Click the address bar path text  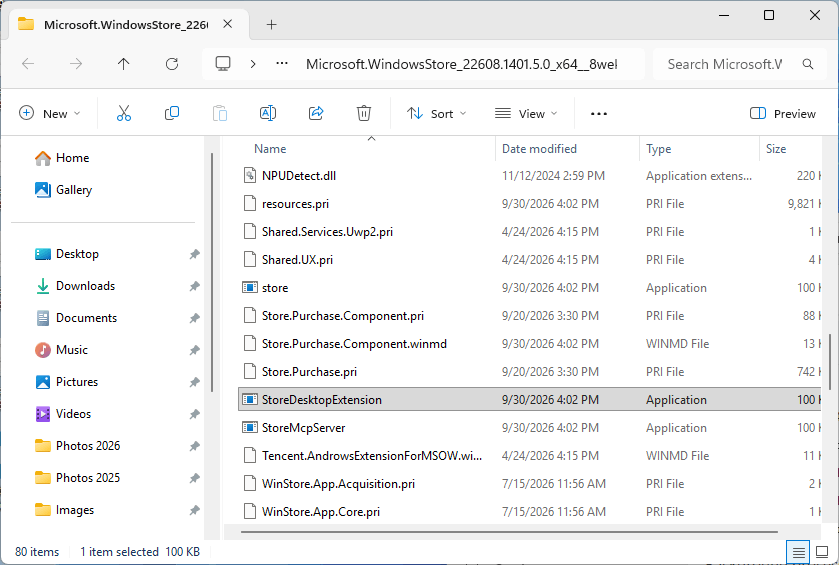pos(461,64)
